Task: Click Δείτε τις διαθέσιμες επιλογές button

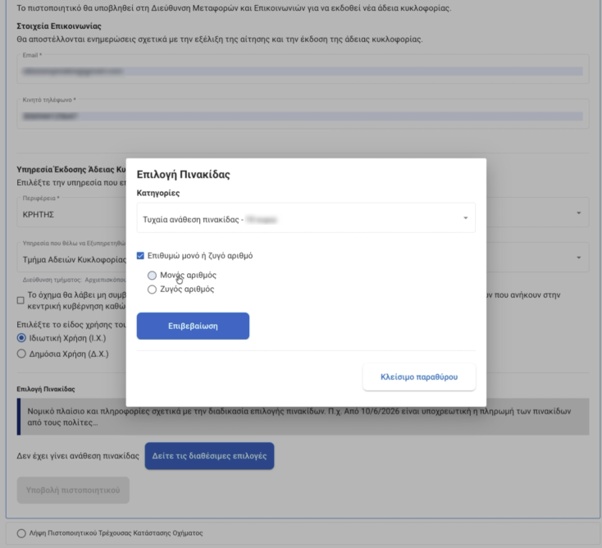Action: click(209, 456)
